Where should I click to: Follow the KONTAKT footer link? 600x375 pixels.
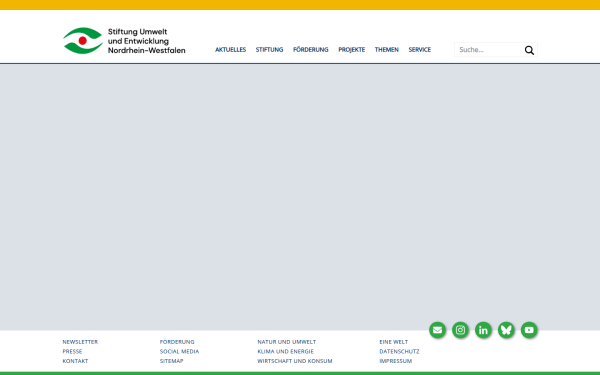75,361
